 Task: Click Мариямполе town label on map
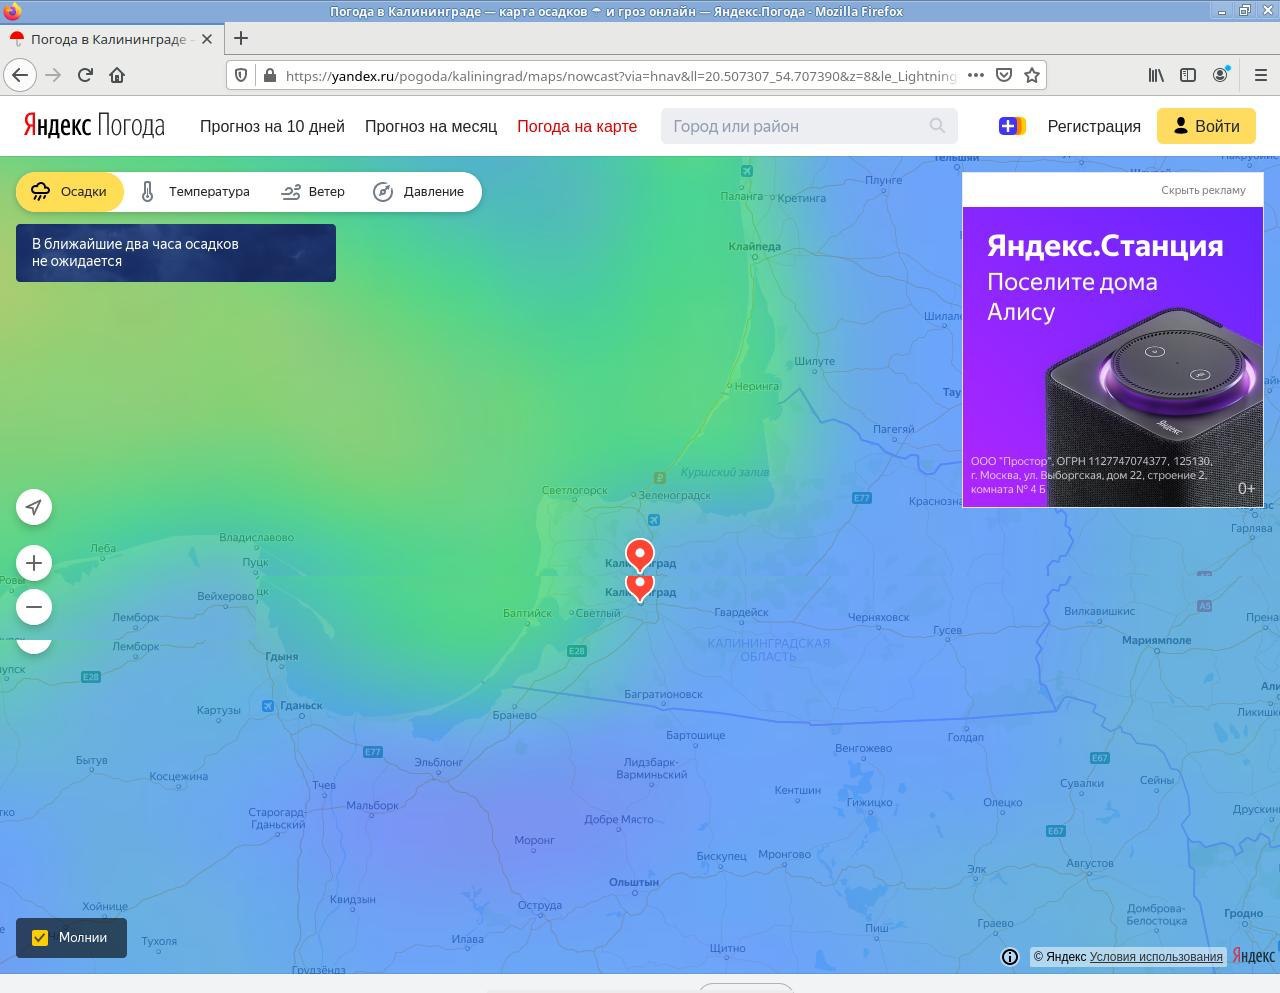(1157, 640)
